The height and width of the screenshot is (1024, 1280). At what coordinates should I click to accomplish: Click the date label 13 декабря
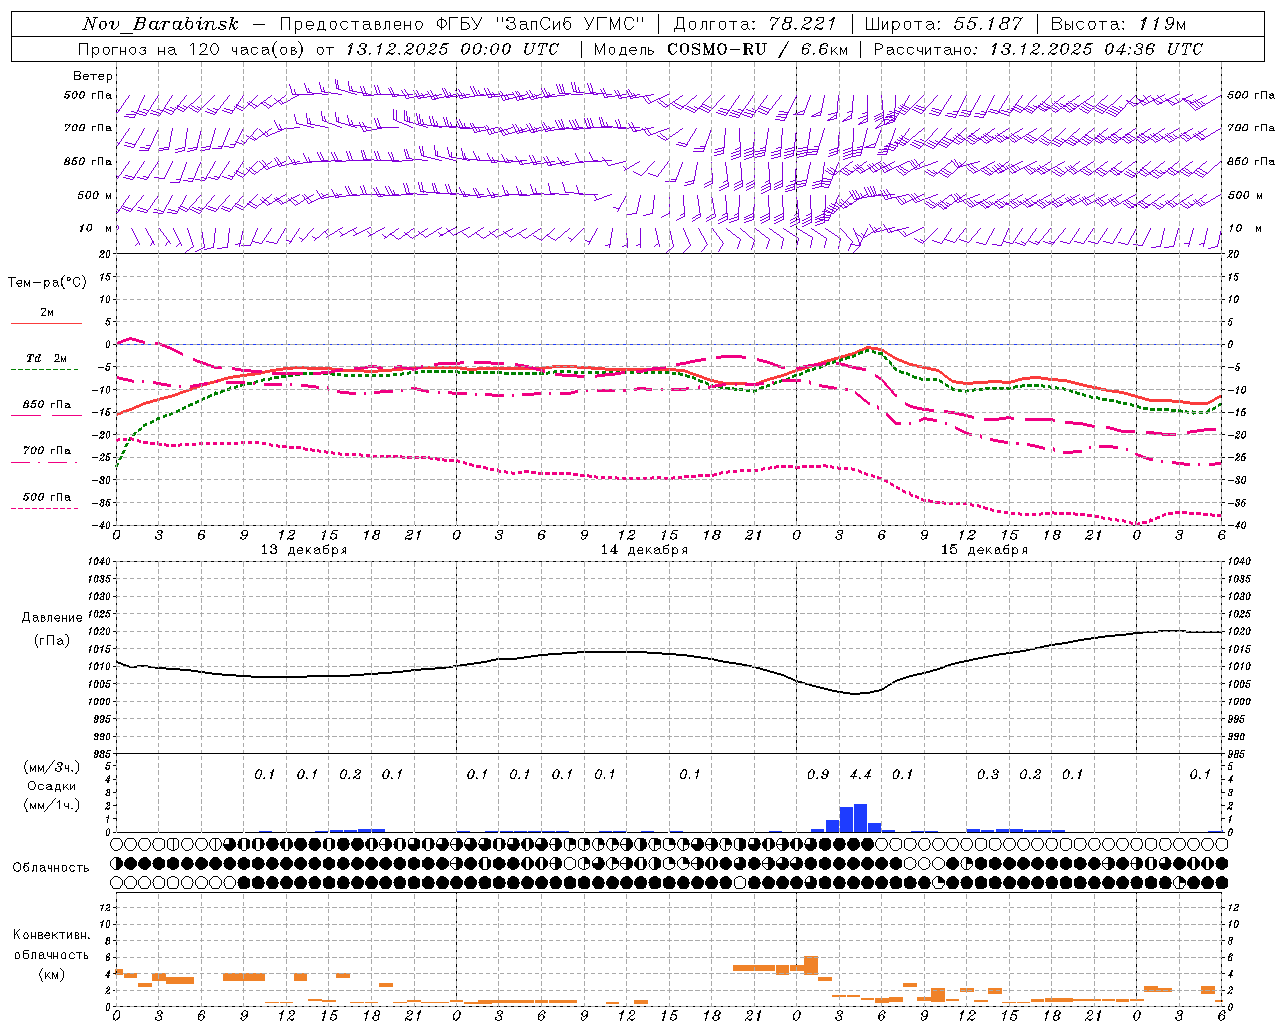click(x=304, y=550)
